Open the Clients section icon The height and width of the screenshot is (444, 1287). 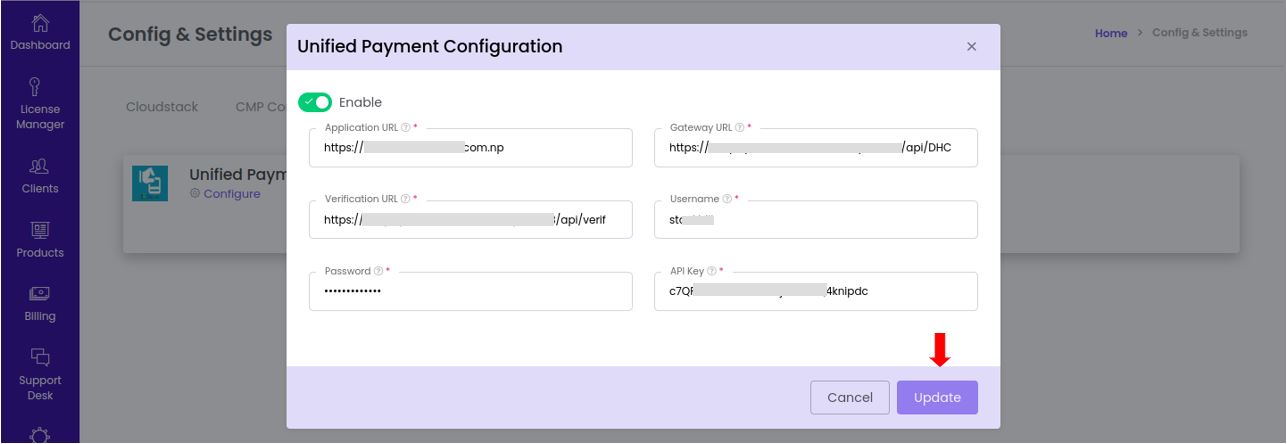pos(40,166)
